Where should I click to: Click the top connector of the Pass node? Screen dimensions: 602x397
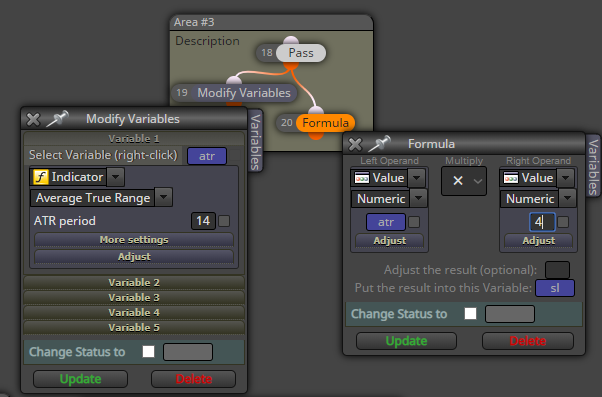(x=291, y=40)
